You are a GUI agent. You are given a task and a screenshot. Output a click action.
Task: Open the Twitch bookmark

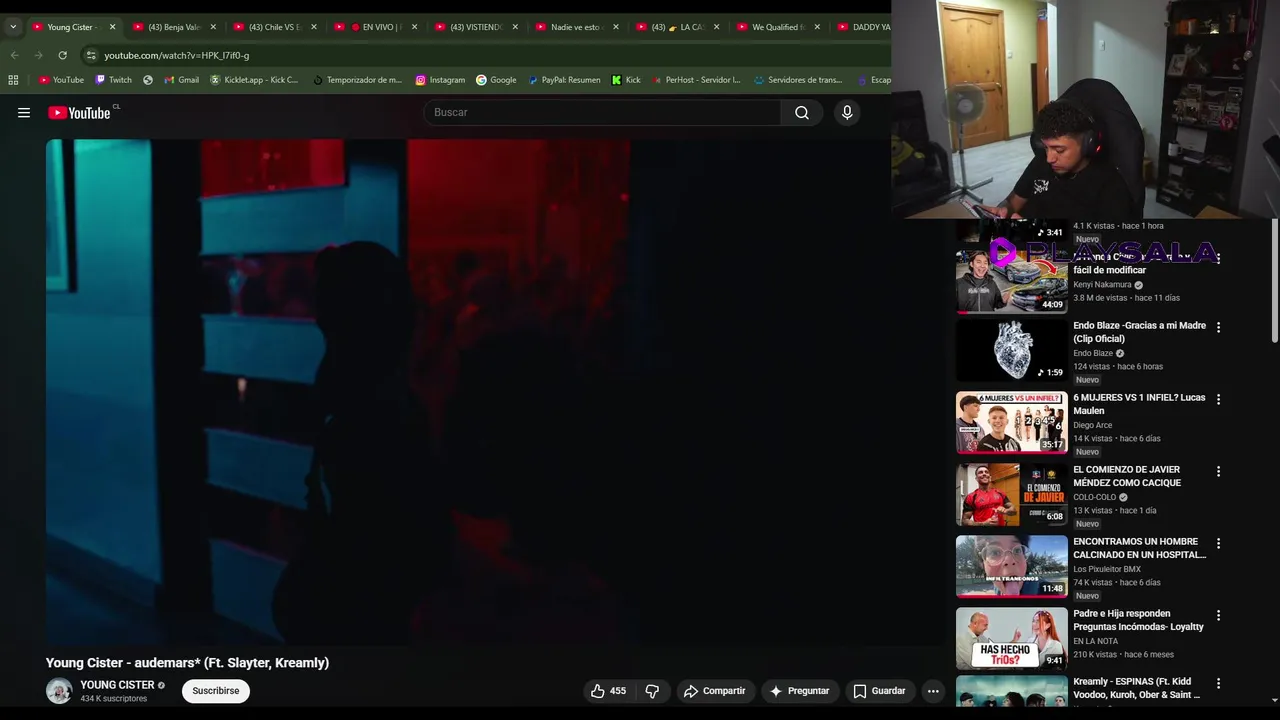pos(114,80)
